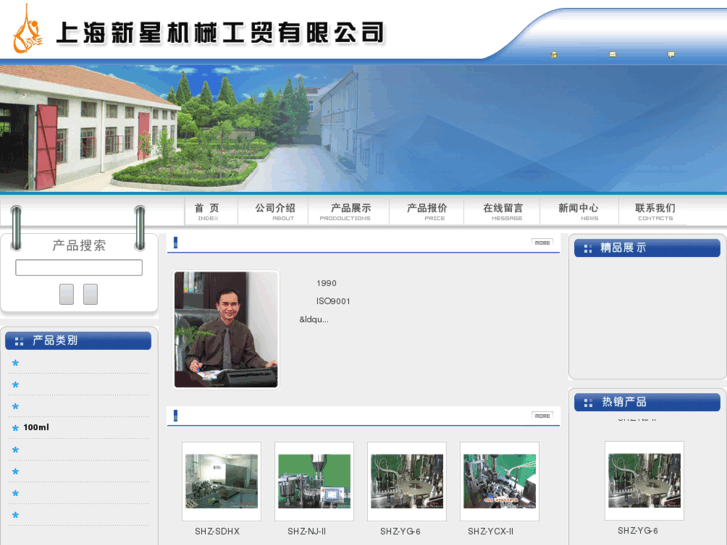This screenshot has height=545, width=727.
Task: Click the 产品类别 panel header
Action: (78, 340)
